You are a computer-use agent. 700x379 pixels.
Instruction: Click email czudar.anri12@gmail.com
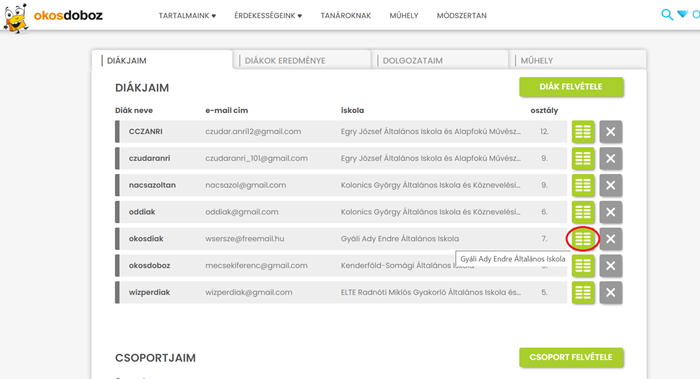[253, 132]
